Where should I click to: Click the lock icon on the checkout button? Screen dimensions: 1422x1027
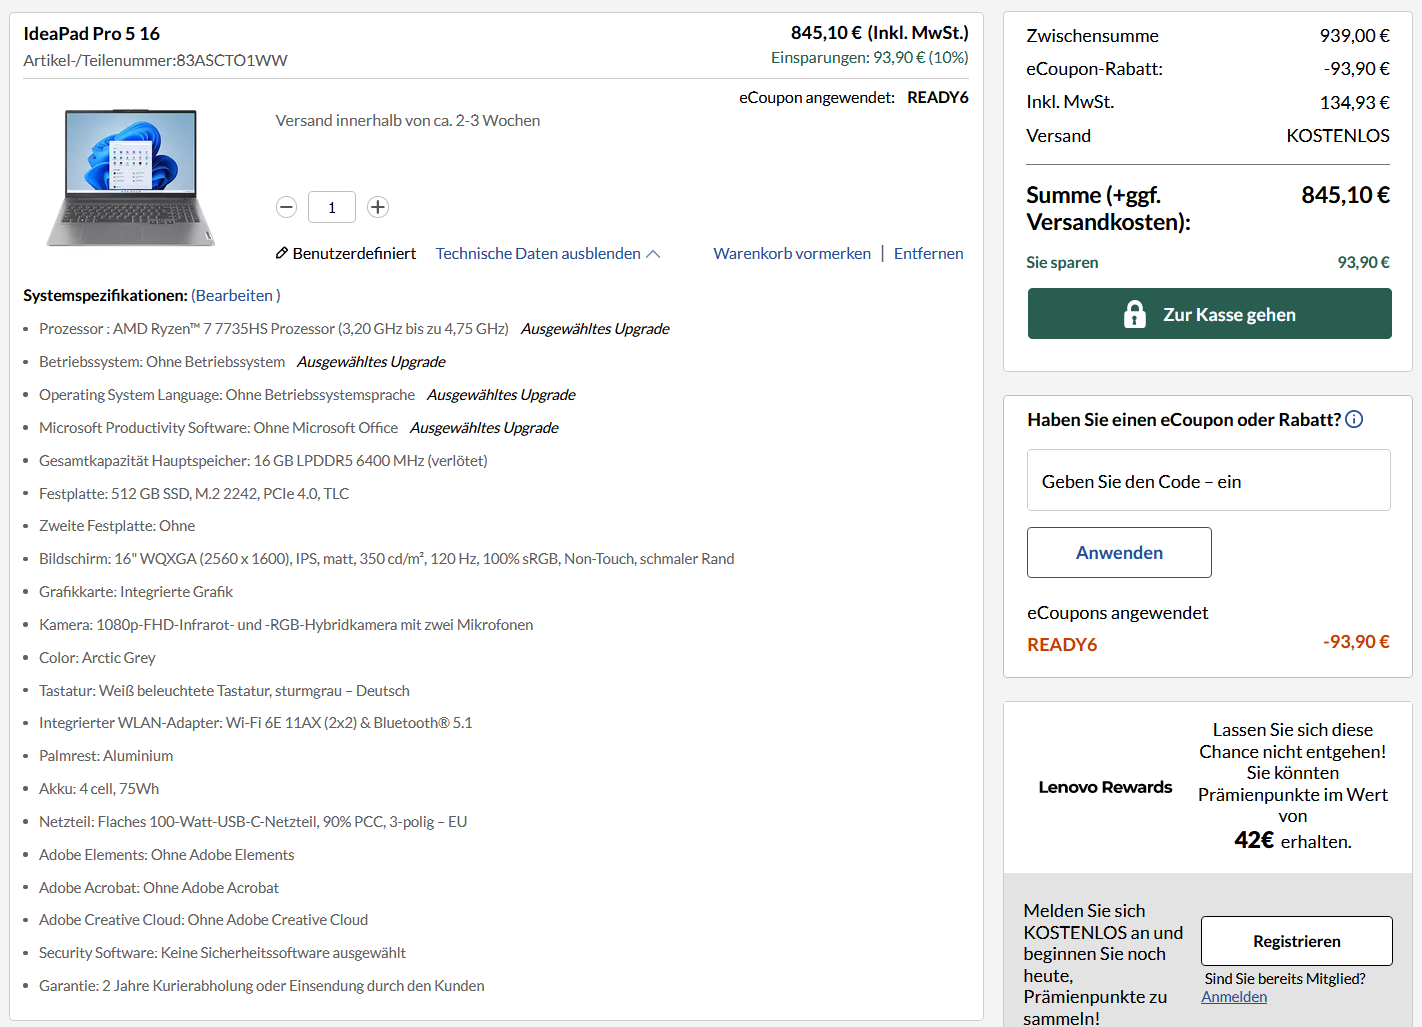tap(1134, 313)
